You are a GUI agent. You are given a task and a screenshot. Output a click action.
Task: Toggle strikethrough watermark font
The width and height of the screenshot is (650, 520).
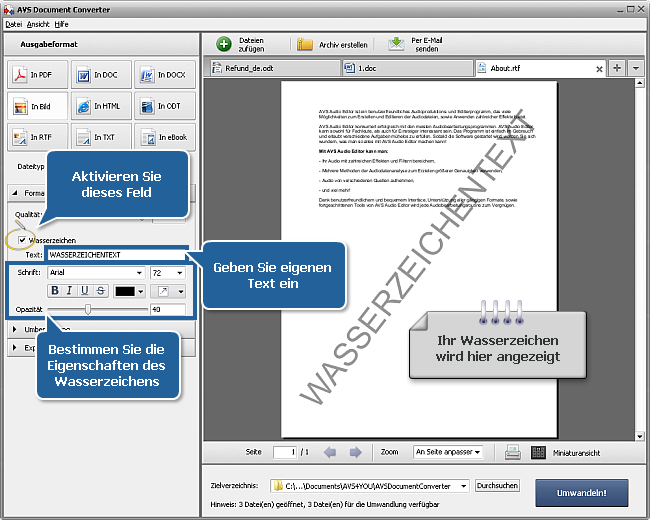[x=101, y=291]
